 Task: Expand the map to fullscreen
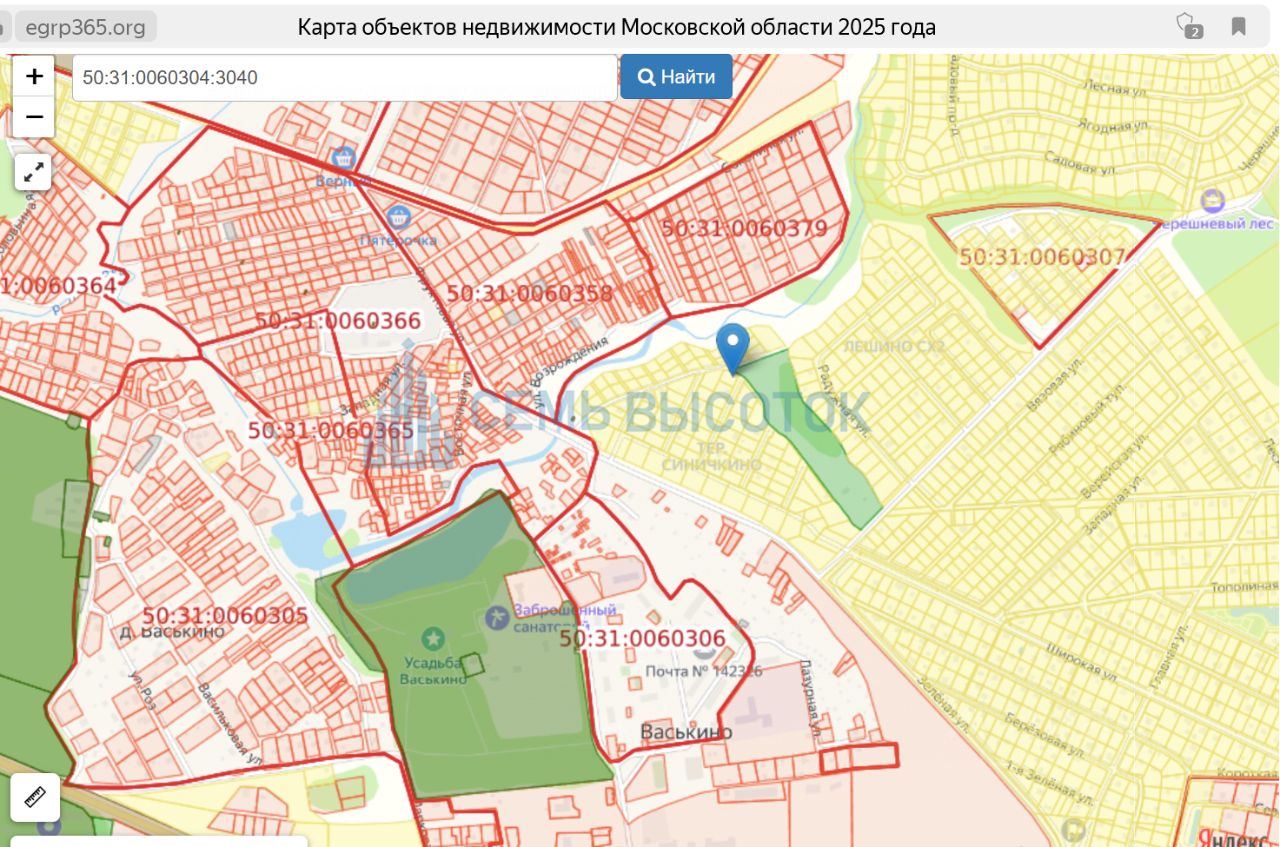tap(34, 172)
